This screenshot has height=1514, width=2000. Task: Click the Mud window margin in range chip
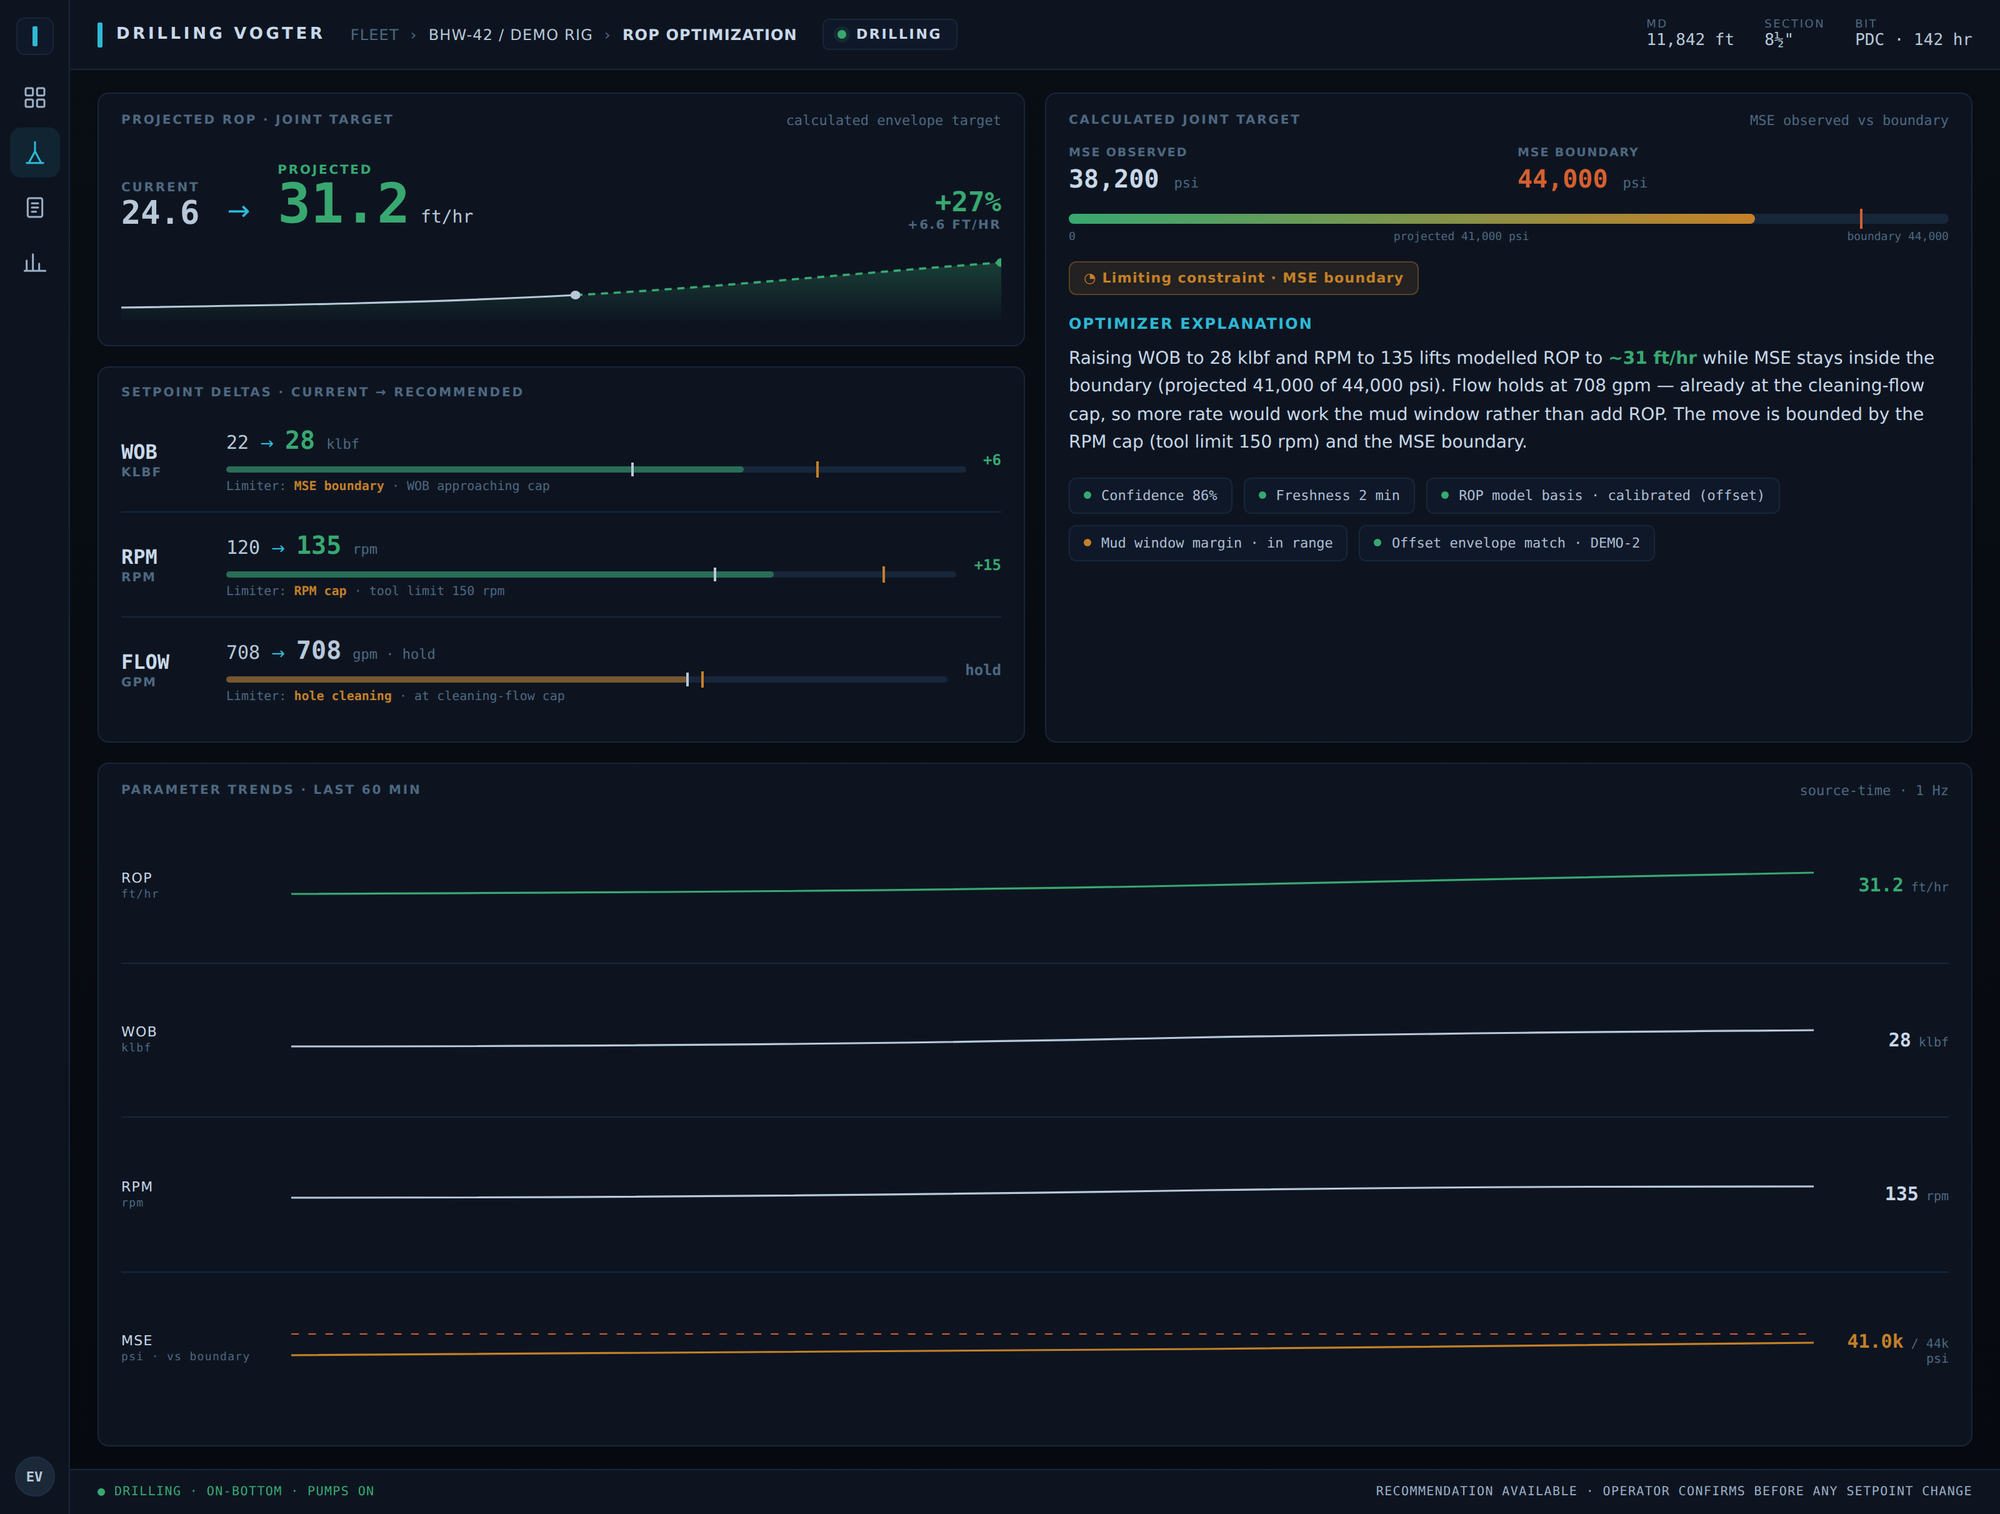(x=1207, y=543)
